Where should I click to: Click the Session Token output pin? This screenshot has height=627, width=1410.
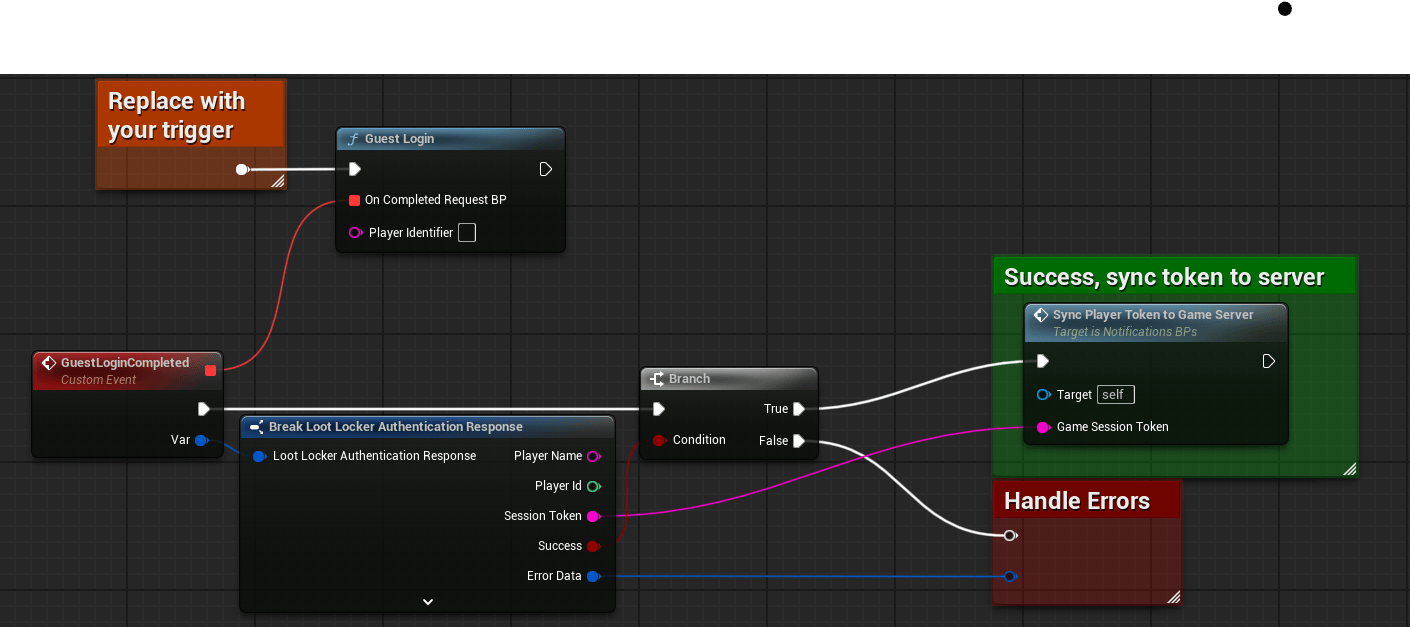[x=593, y=516]
